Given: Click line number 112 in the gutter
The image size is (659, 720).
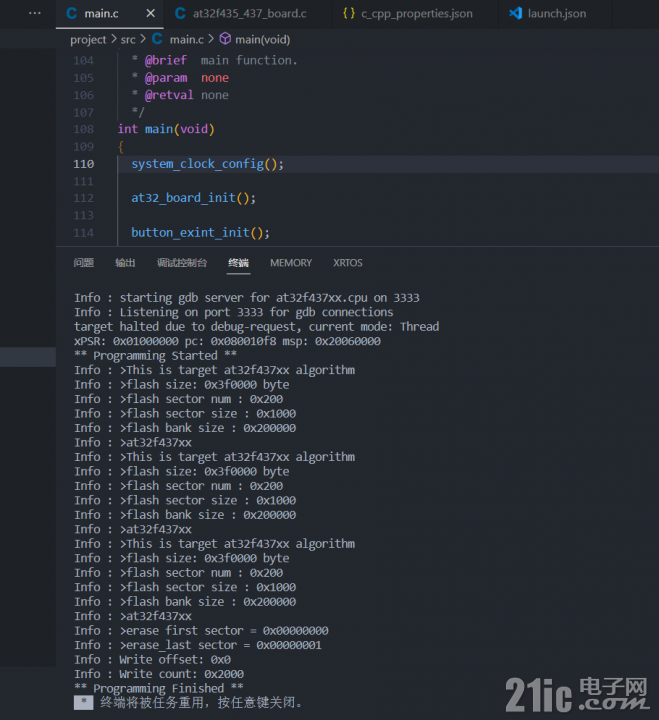Looking at the screenshot, I should pos(84,198).
